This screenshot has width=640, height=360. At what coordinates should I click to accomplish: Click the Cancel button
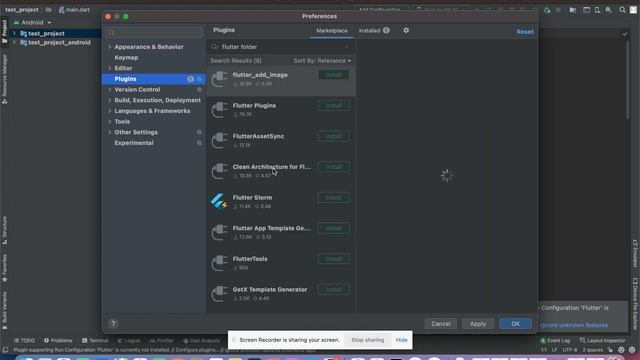pyautogui.click(x=441, y=324)
